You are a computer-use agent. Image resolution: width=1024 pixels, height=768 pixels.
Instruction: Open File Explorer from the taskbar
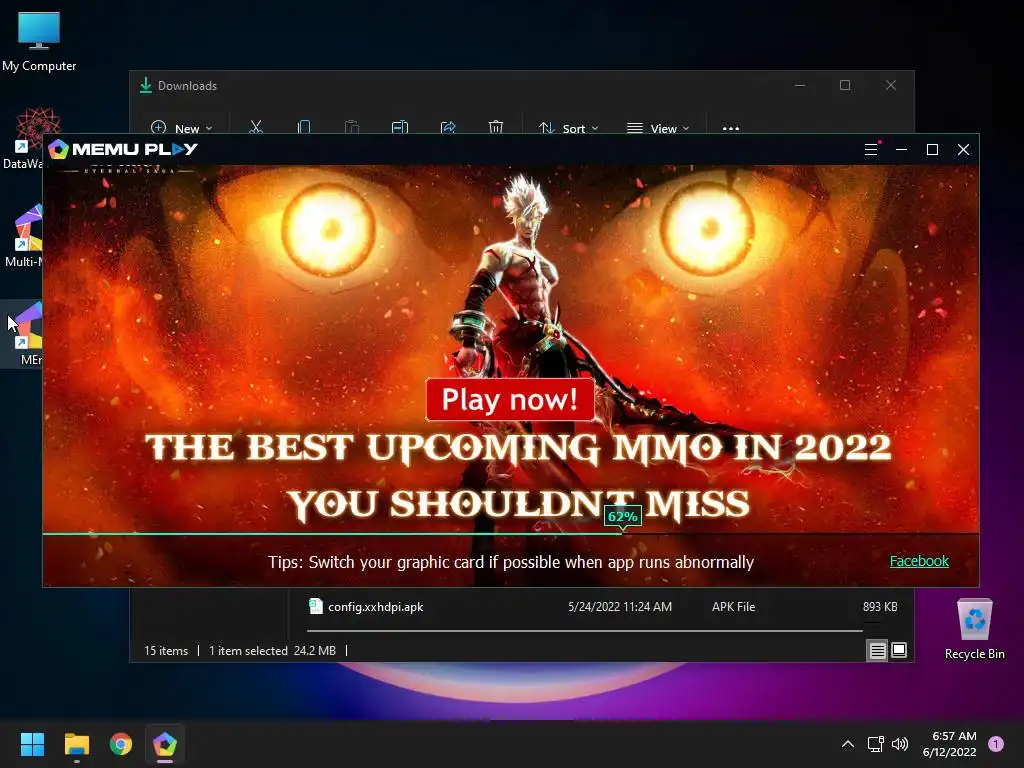[x=76, y=744]
